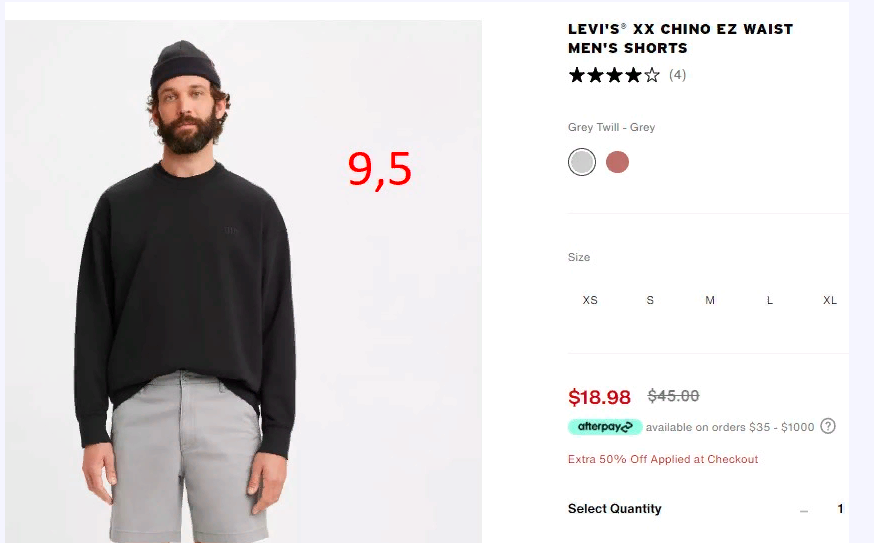Click the original price $45.00
Image resolution: width=874 pixels, height=543 pixels.
(x=673, y=396)
